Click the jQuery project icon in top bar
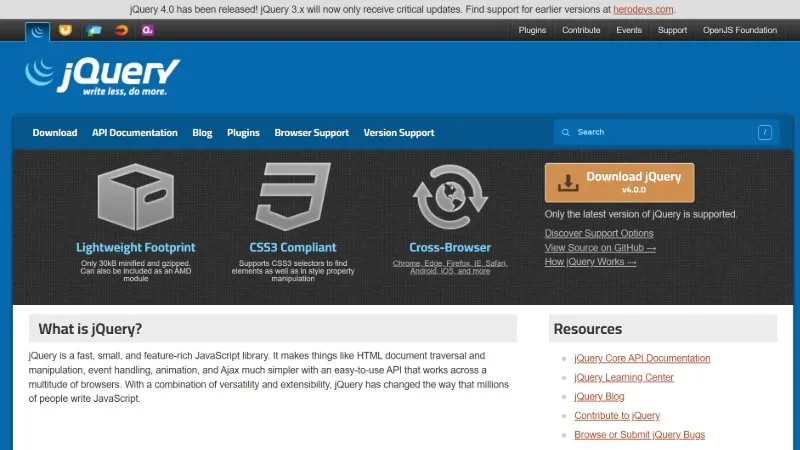Image resolution: width=800 pixels, height=450 pixels. coord(37,31)
